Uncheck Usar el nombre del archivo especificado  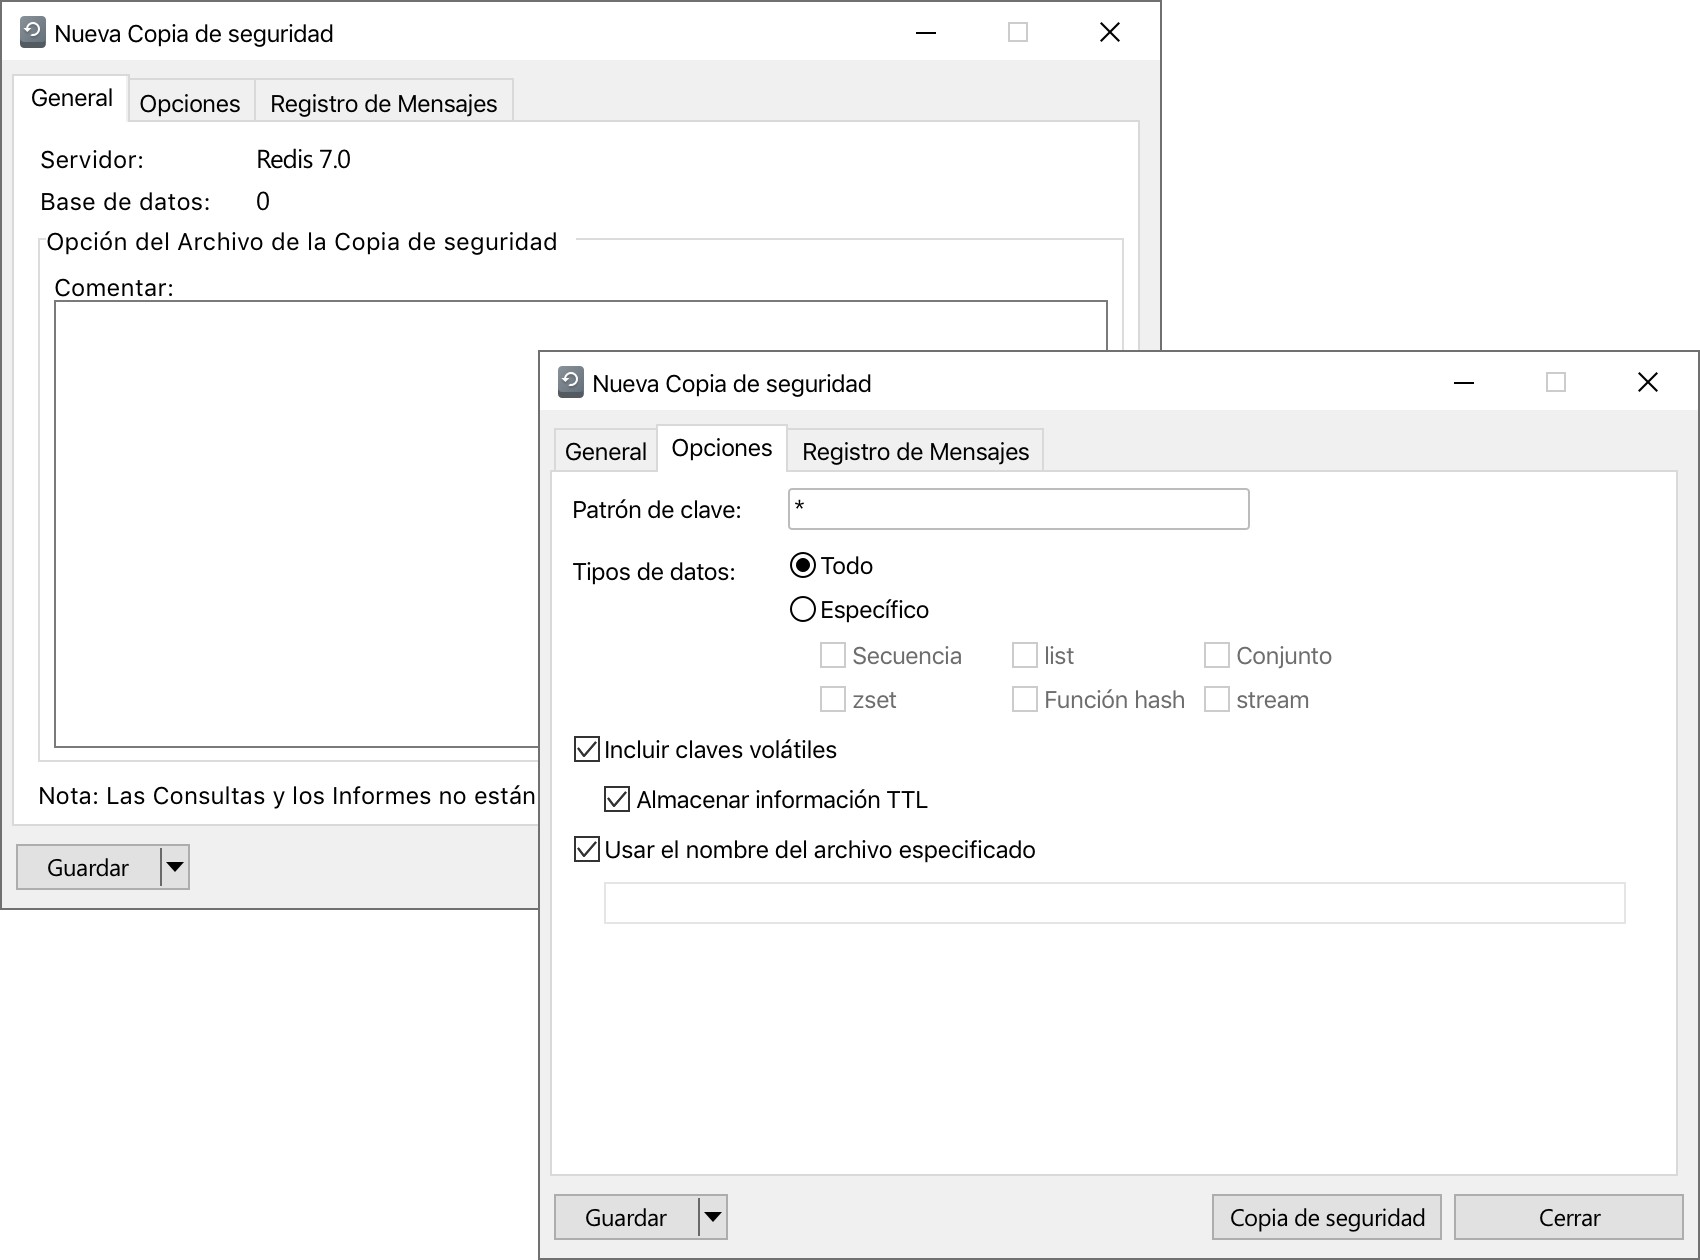click(585, 849)
